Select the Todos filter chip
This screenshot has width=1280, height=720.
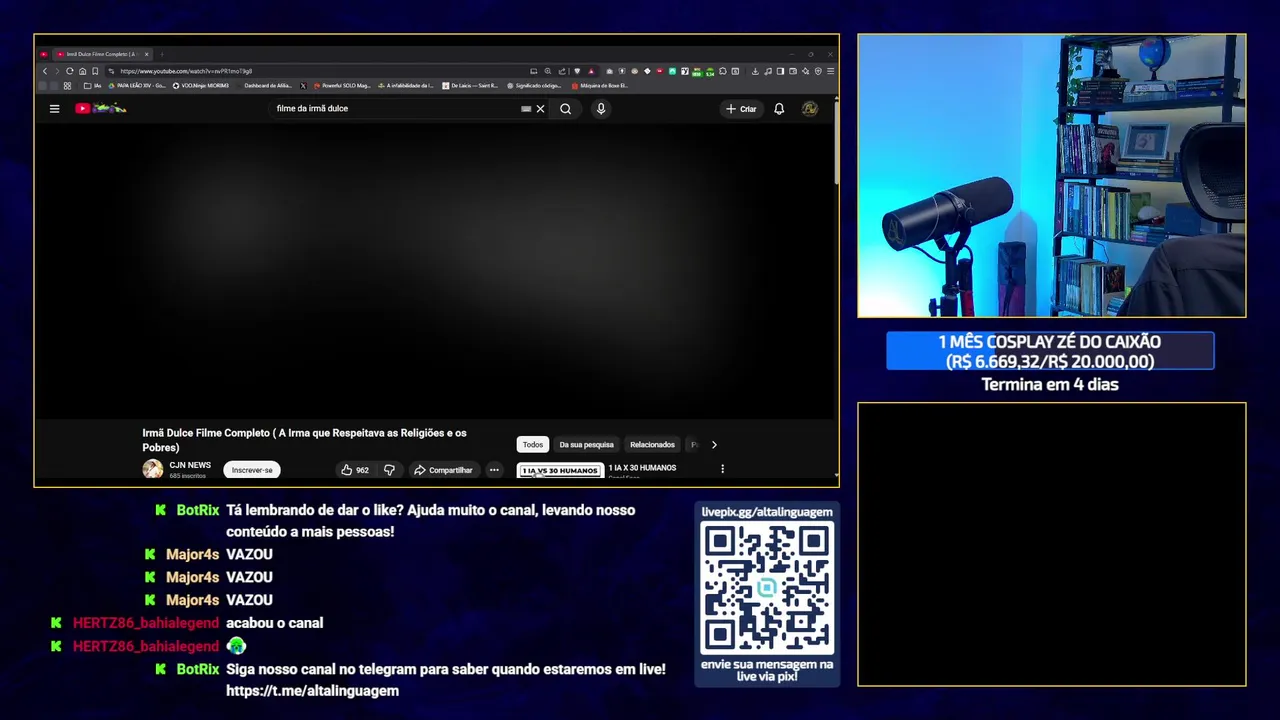pos(533,445)
